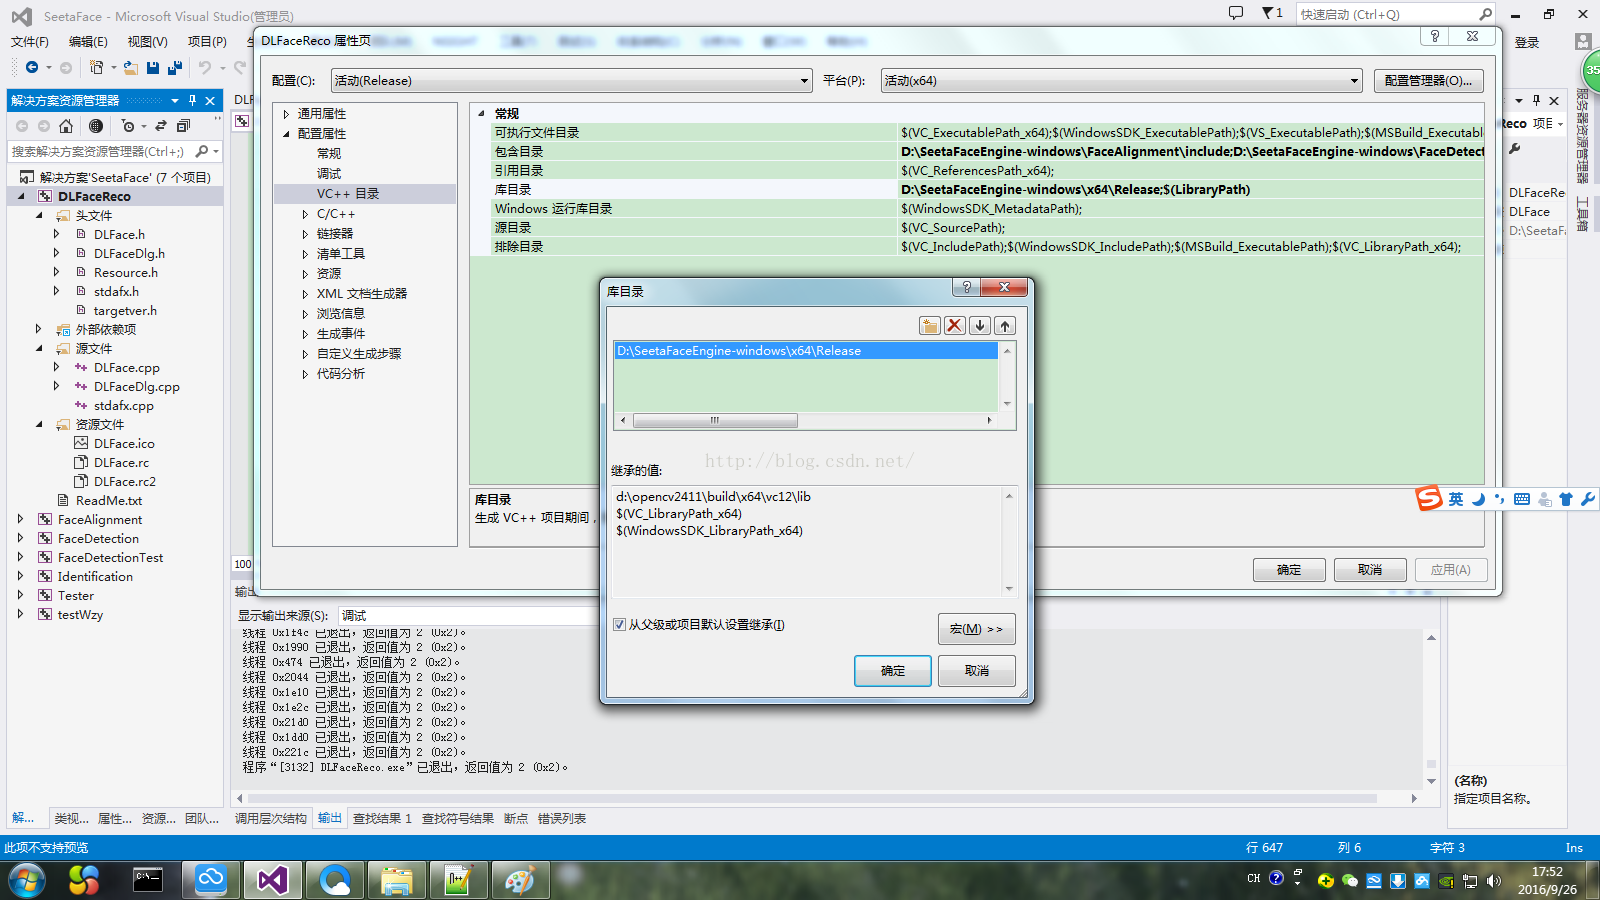Image resolution: width=1600 pixels, height=900 pixels.
Task: Select the 包含目录 property row
Action: (987, 152)
